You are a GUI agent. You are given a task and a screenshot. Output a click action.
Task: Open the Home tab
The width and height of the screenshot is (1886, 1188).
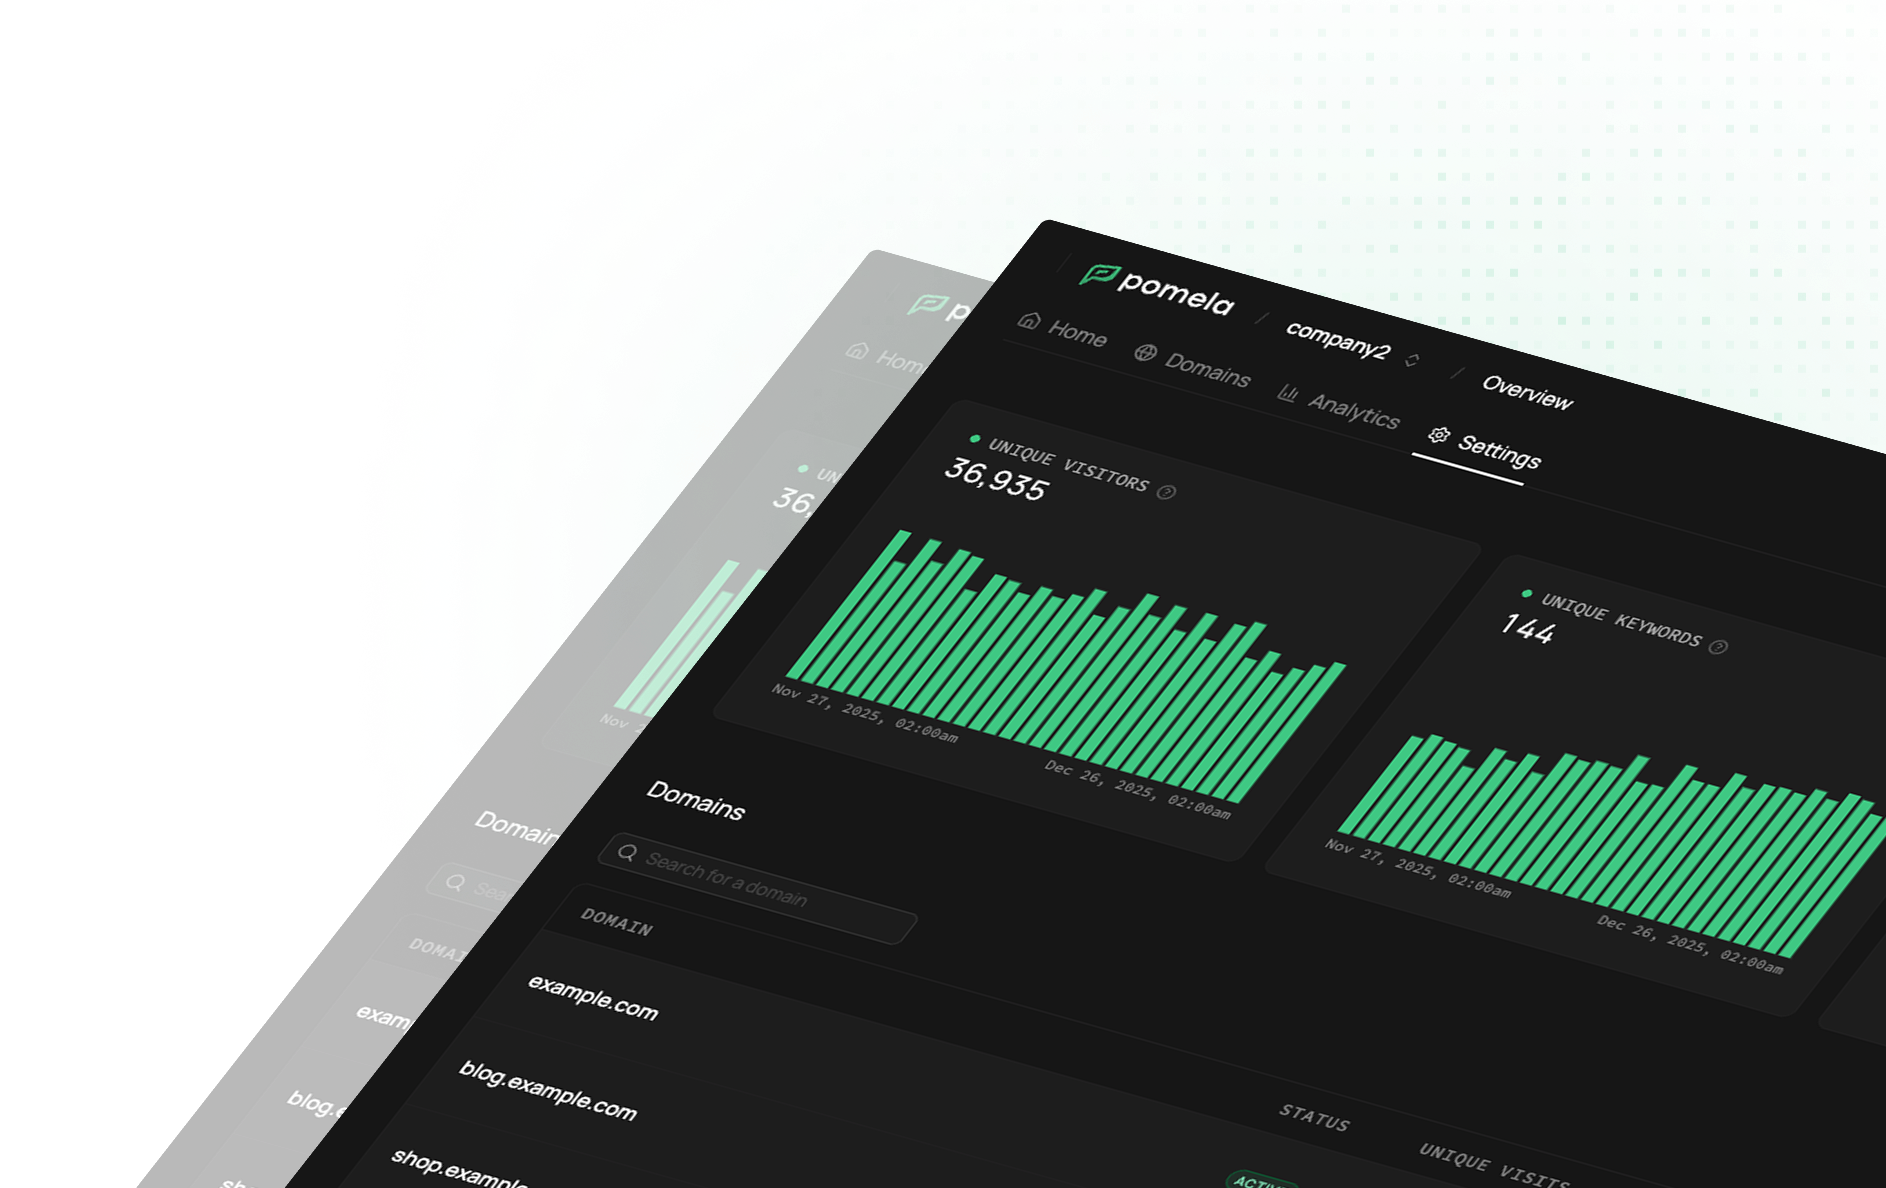1062,329
